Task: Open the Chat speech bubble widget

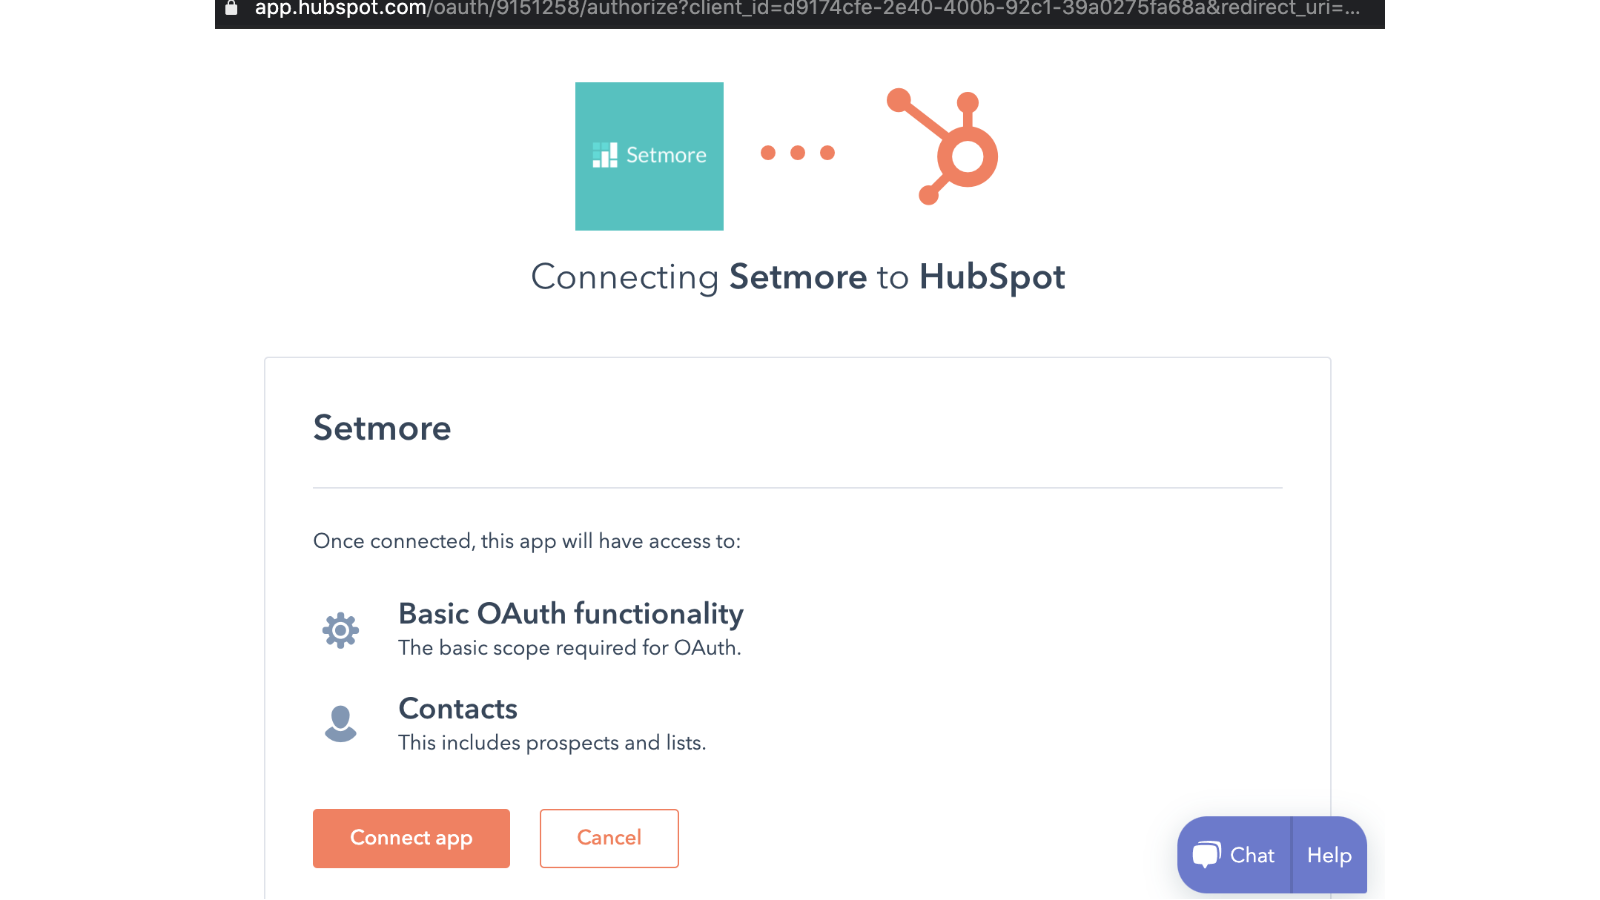Action: coord(1234,855)
